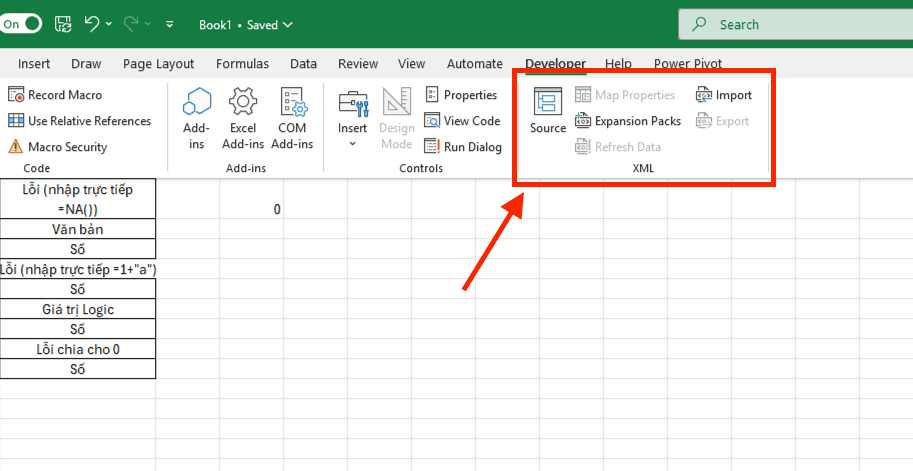Image resolution: width=913 pixels, height=471 pixels.
Task: Toggle Design Mode
Action: [397, 118]
